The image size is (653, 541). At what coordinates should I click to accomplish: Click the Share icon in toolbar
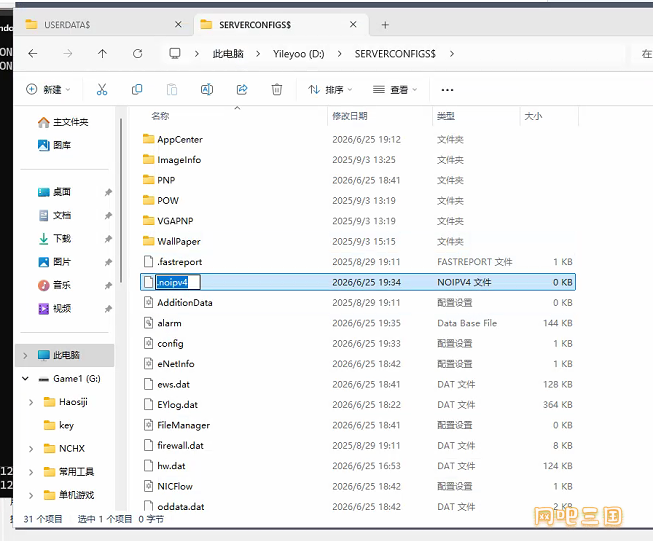point(242,90)
